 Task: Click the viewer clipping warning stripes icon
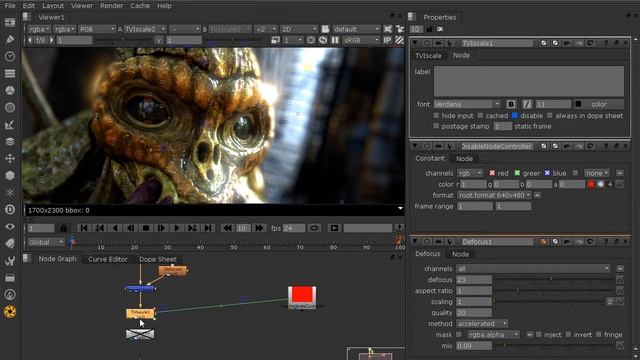coord(399,40)
